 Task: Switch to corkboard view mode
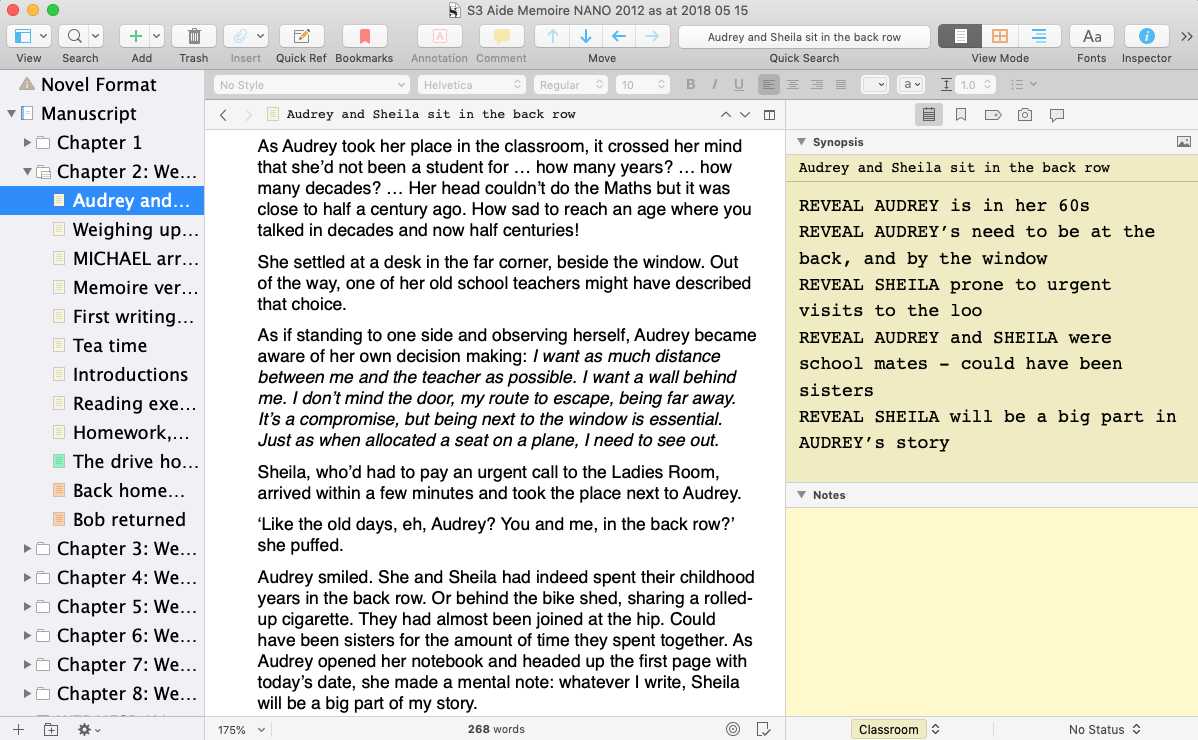(x=999, y=36)
